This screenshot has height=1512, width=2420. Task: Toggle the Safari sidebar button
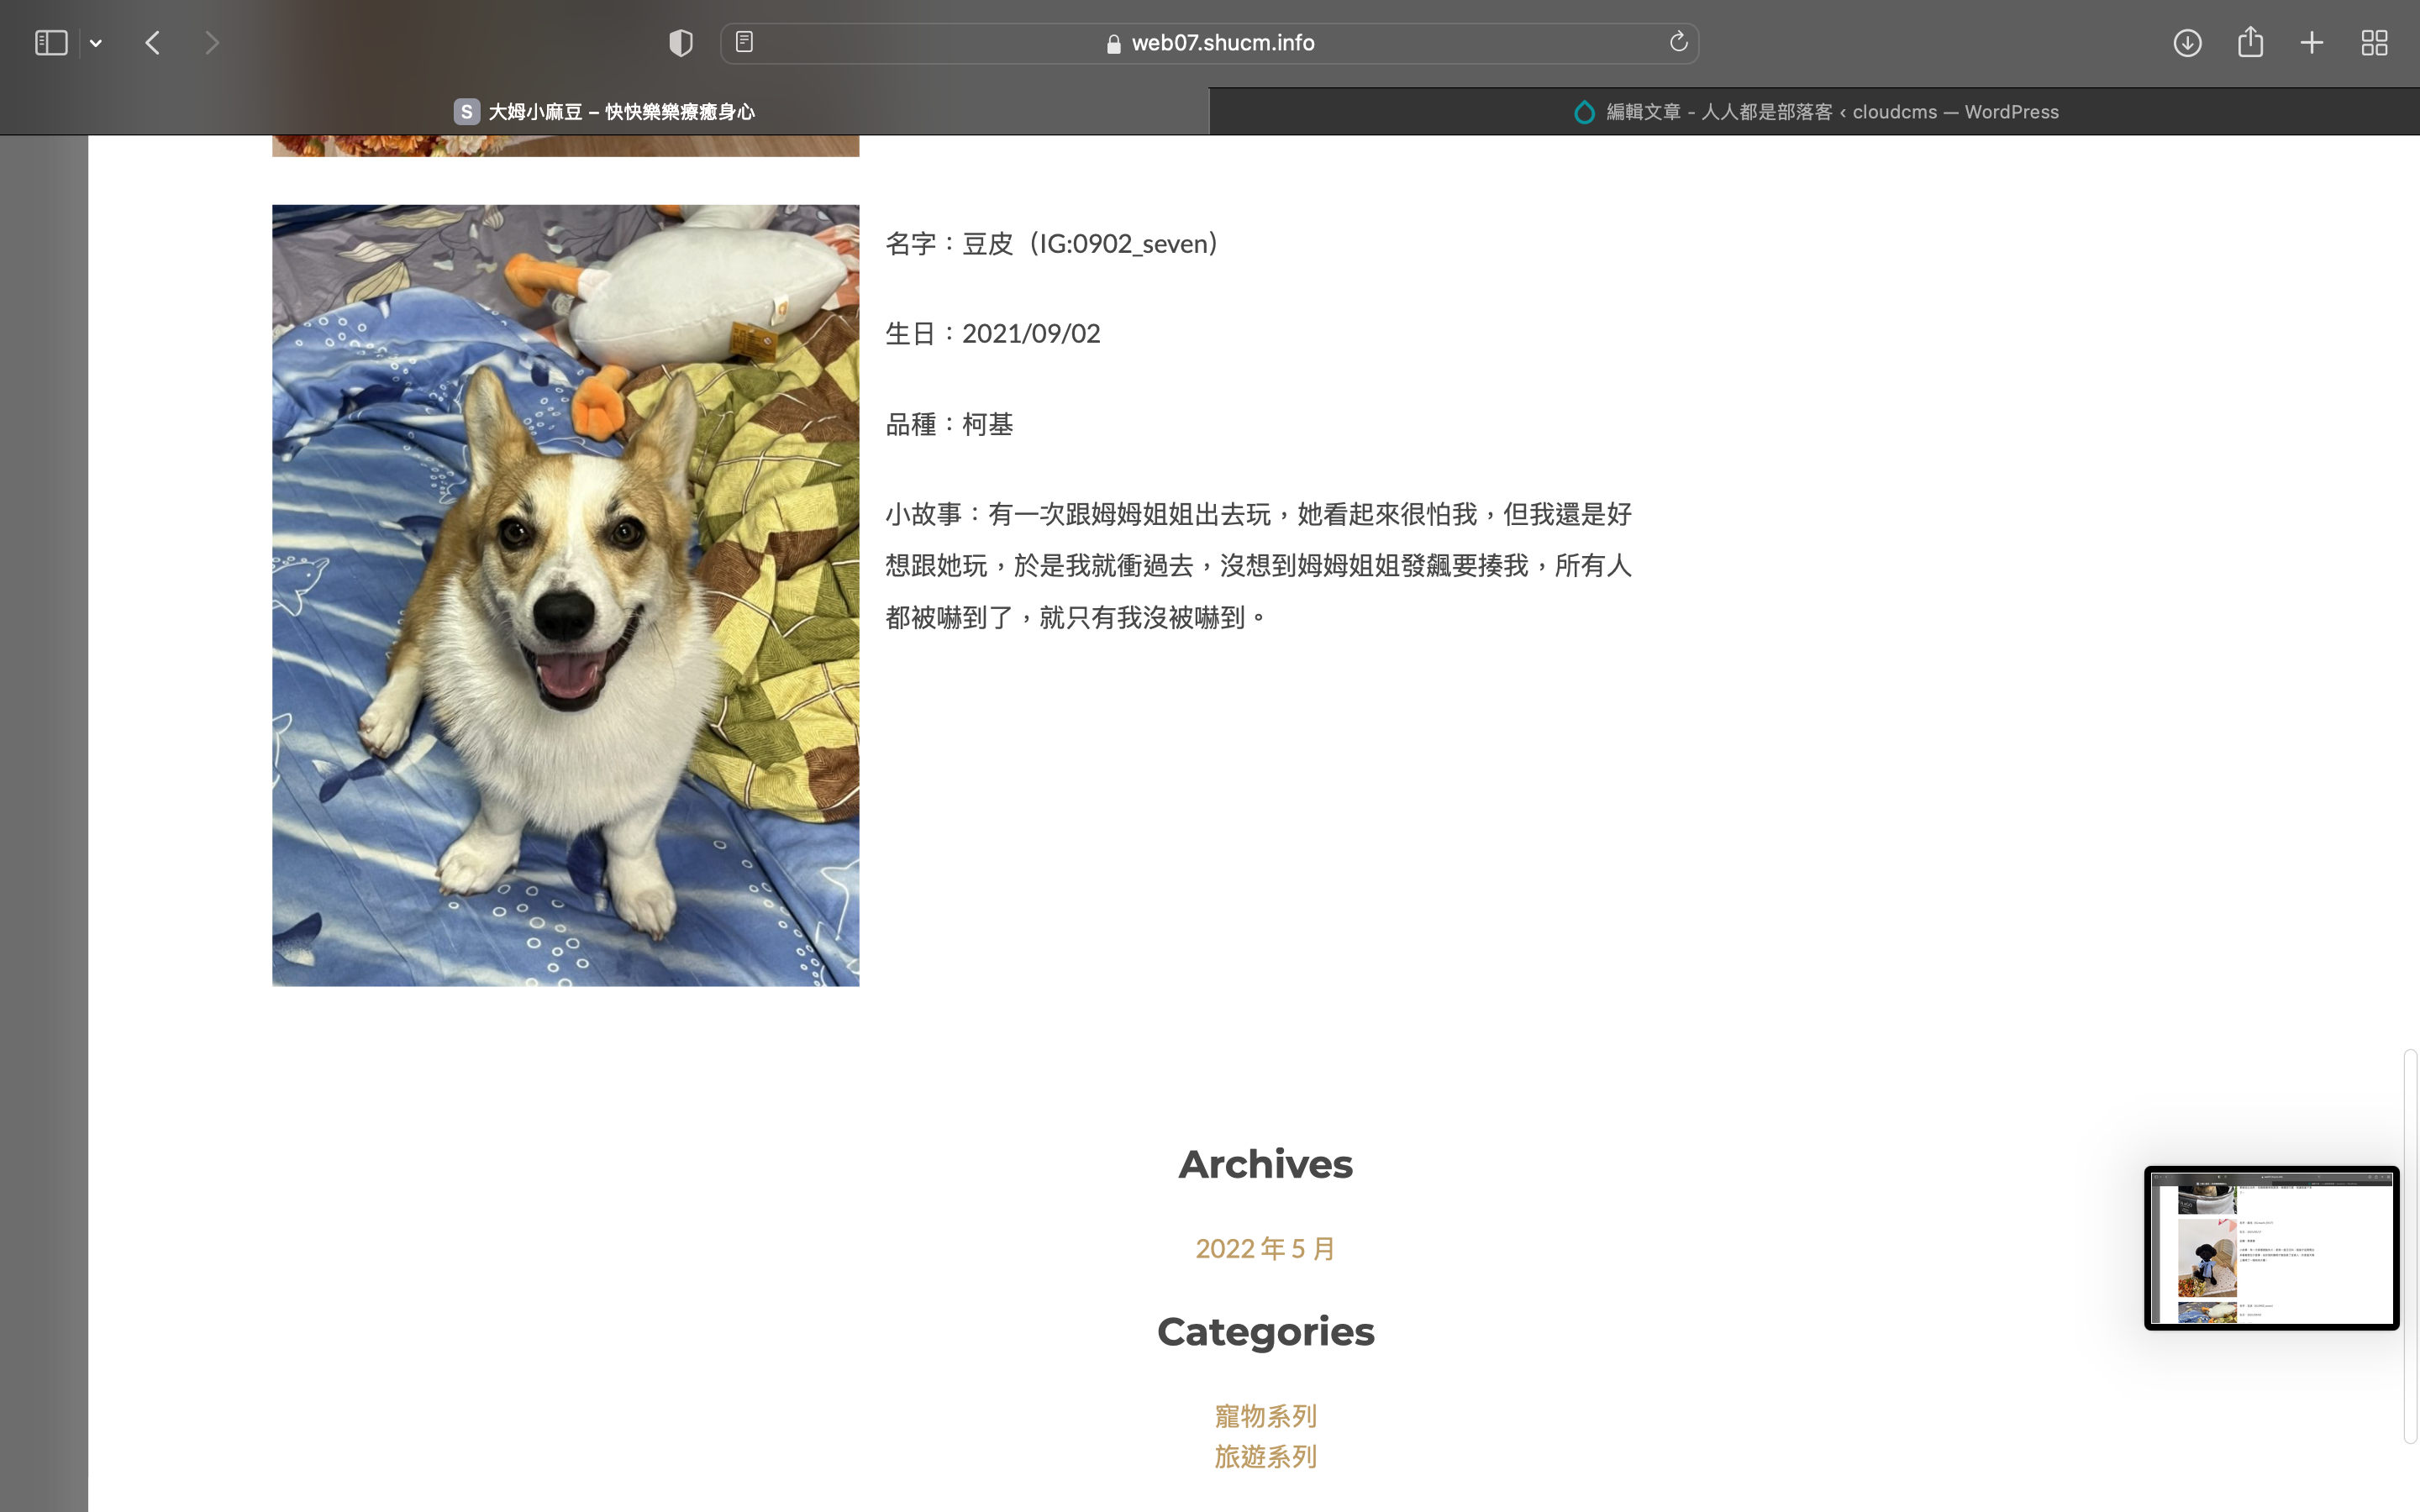click(51, 43)
